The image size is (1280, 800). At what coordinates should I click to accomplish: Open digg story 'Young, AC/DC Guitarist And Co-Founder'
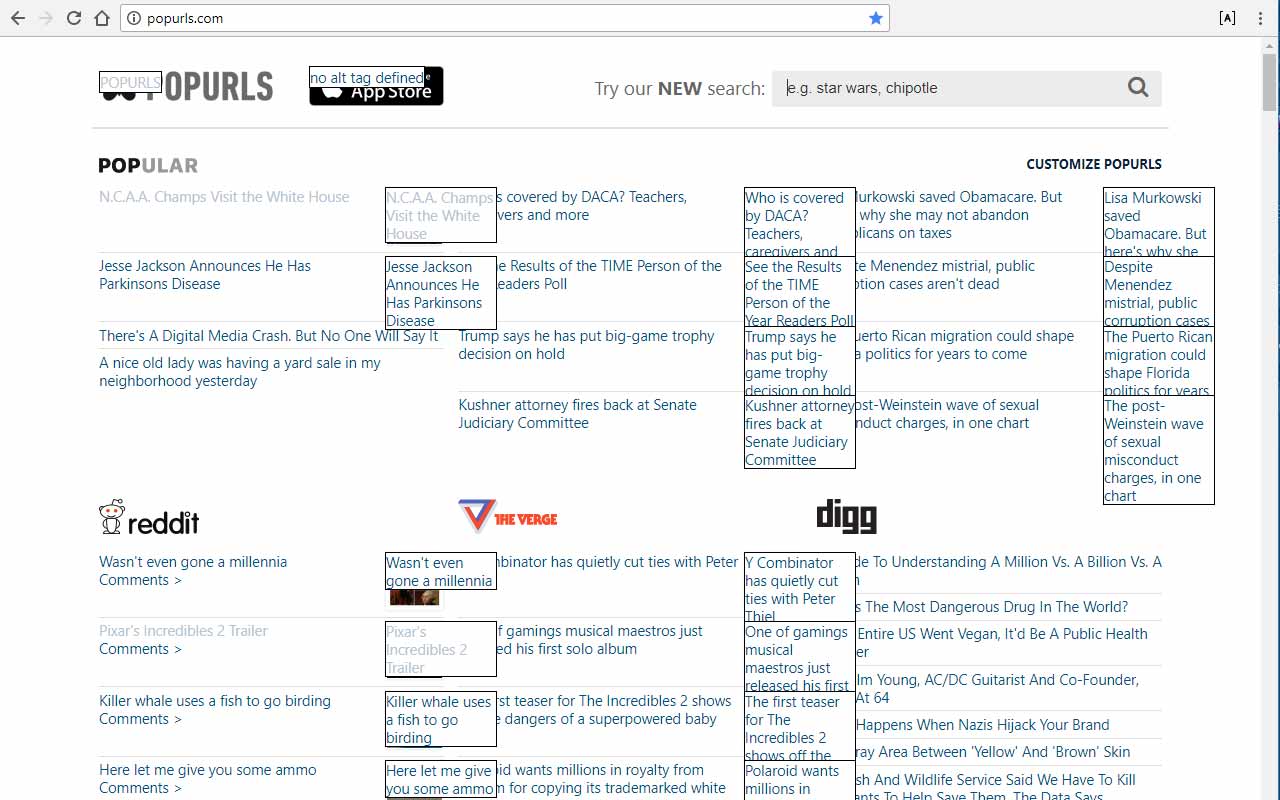[997, 689]
